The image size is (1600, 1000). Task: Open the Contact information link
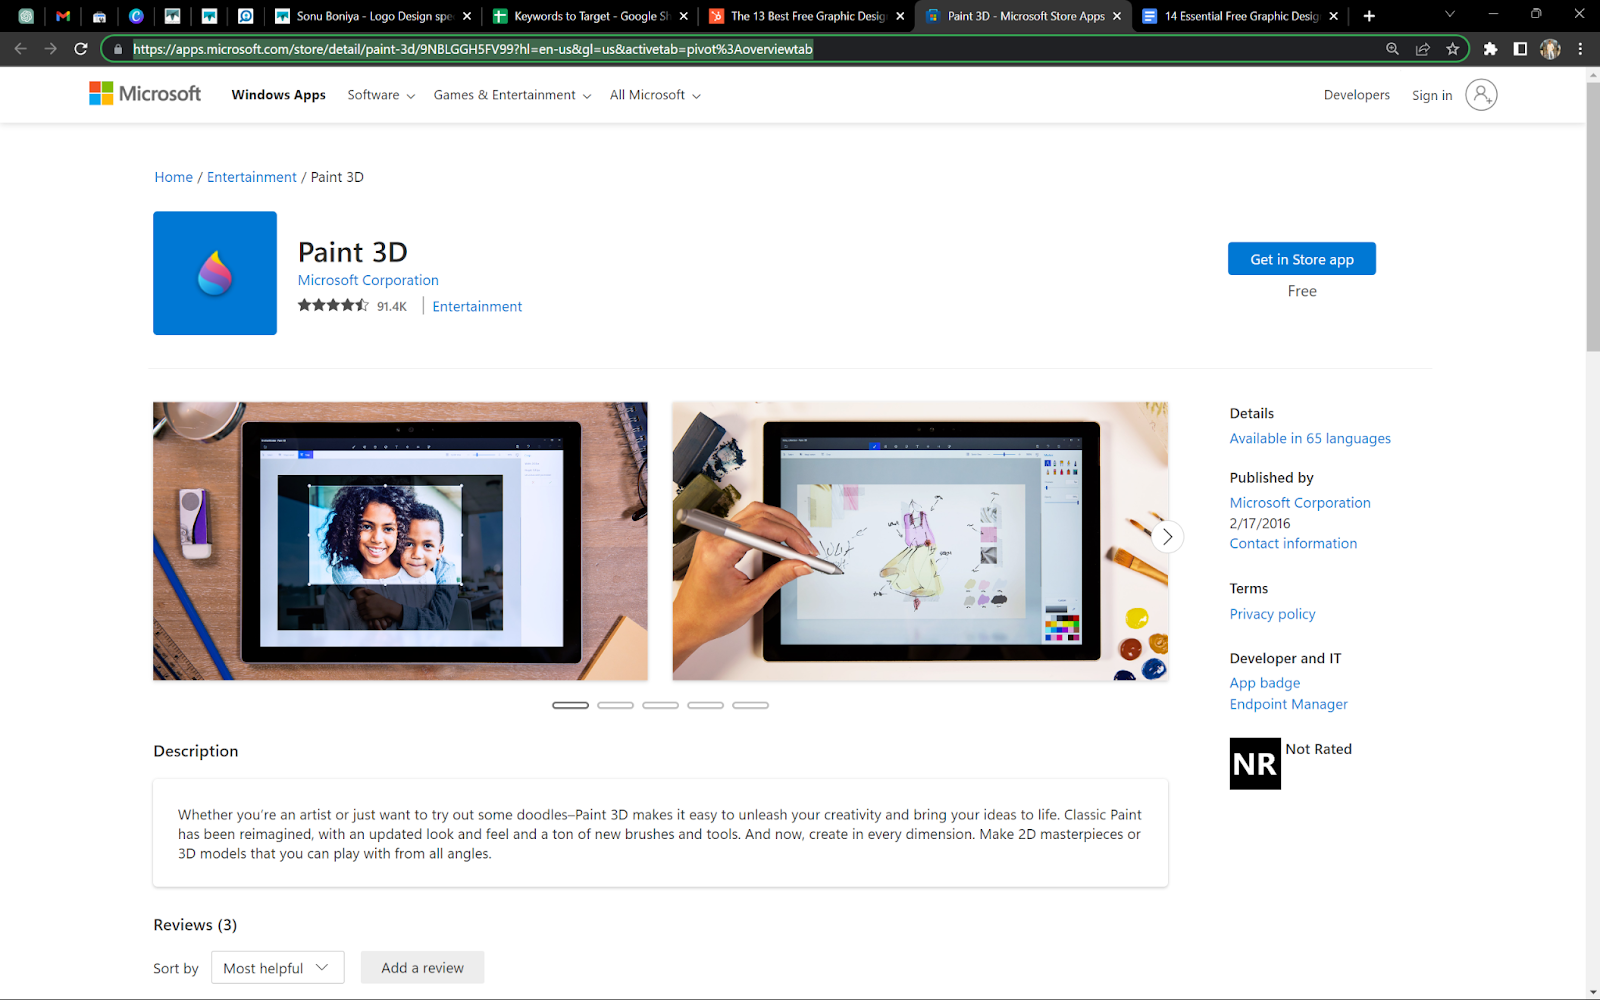pyautogui.click(x=1293, y=543)
